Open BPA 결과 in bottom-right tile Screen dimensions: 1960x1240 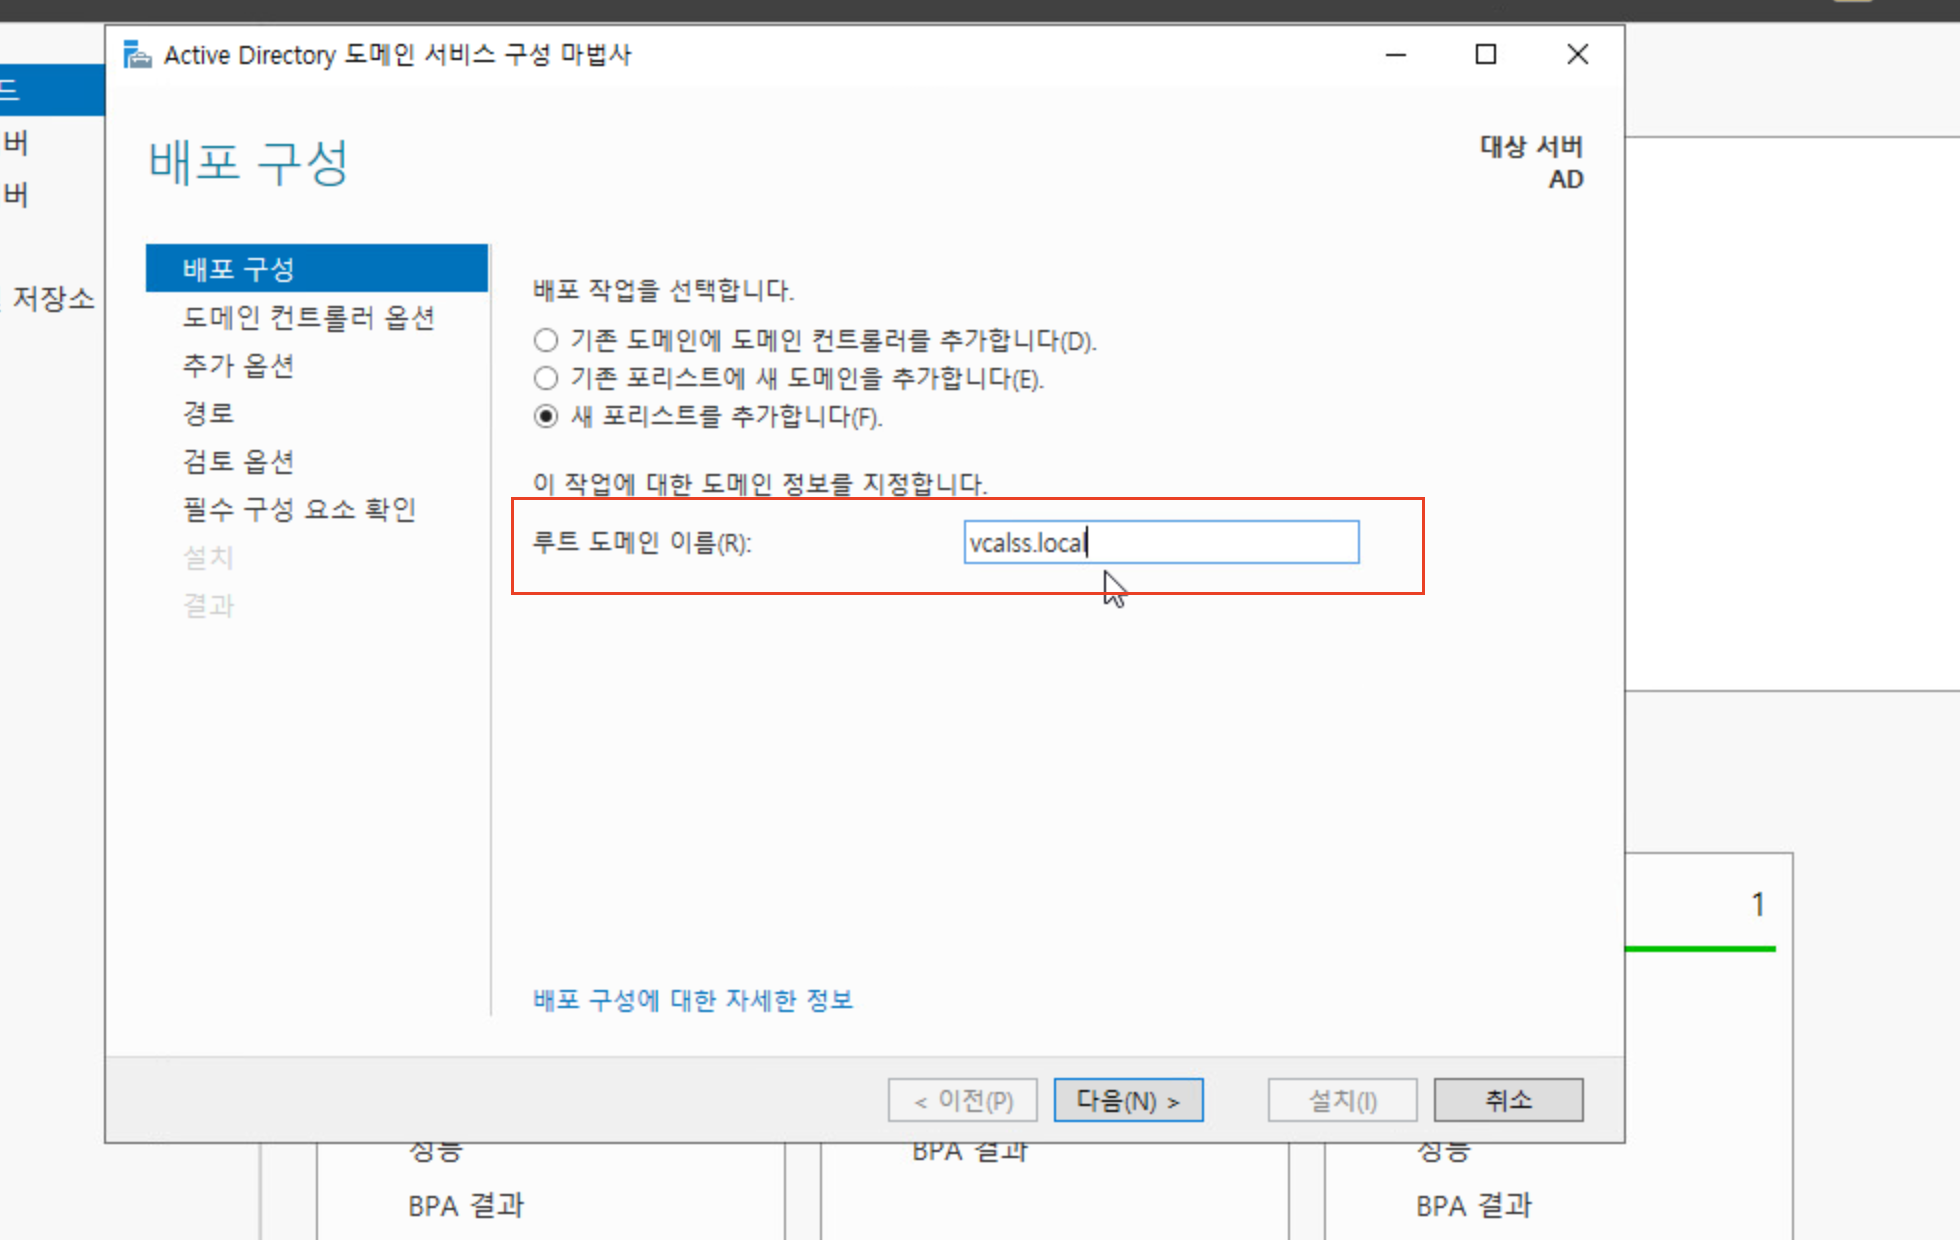pos(1473,1206)
